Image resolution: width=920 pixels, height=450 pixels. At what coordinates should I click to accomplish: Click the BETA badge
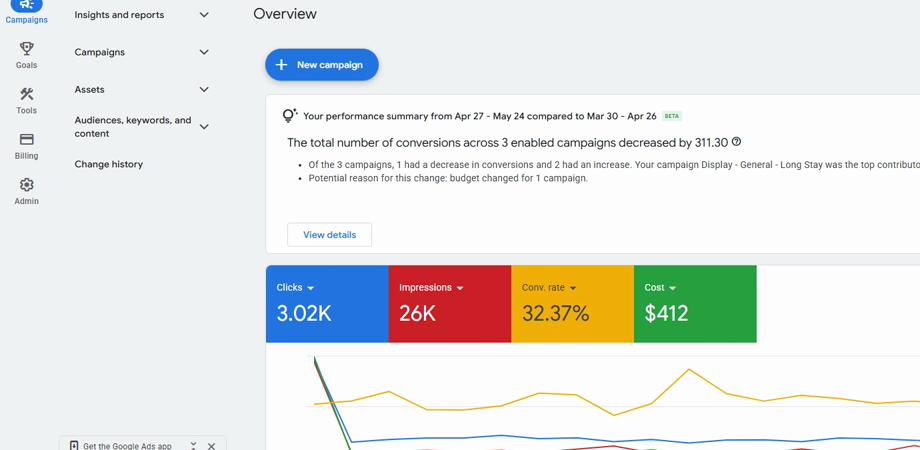[672, 116]
